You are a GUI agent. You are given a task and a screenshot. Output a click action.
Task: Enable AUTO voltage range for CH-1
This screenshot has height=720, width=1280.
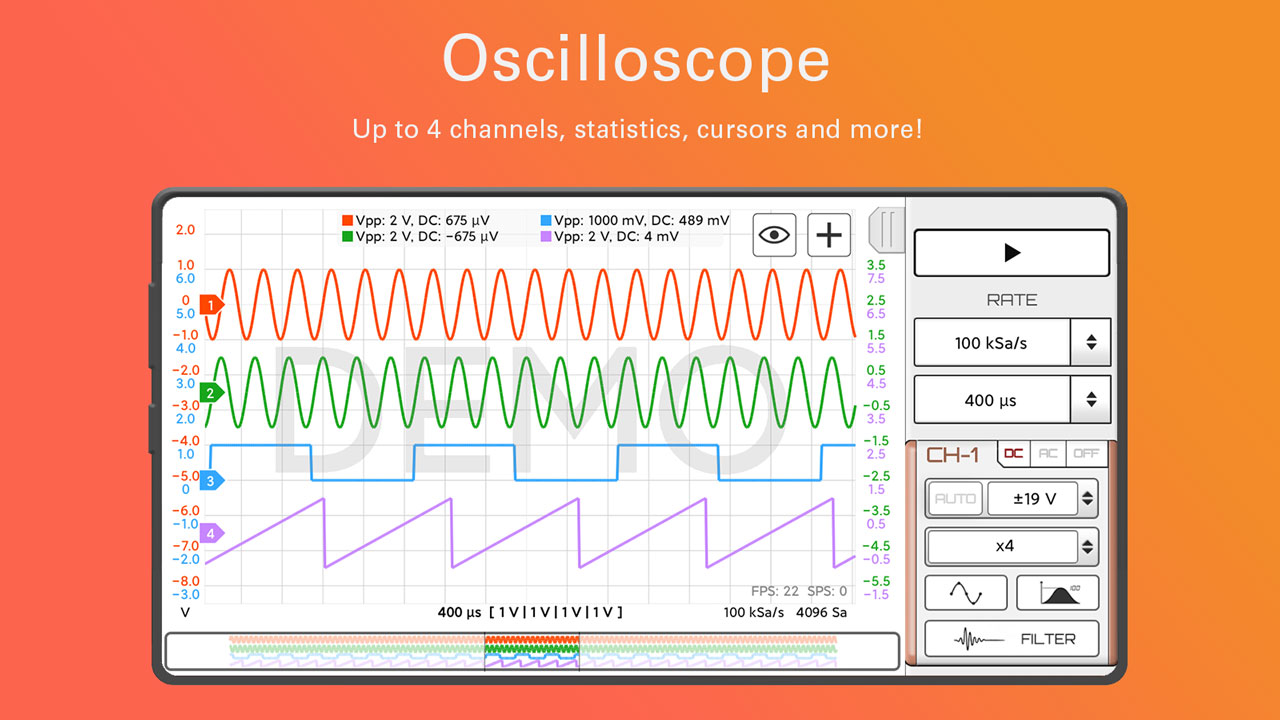point(954,498)
